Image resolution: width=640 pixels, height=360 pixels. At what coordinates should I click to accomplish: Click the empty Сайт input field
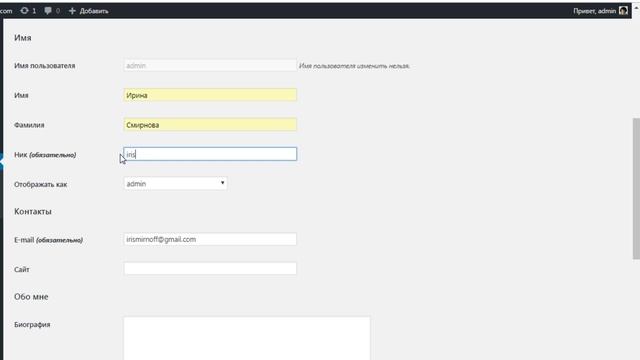[x=210, y=269]
